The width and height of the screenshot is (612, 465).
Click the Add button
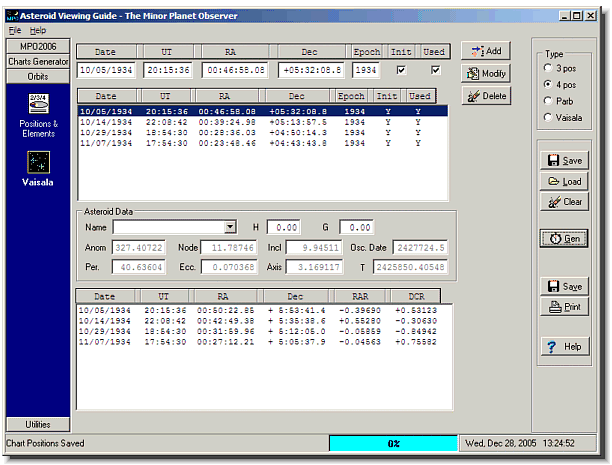486,51
